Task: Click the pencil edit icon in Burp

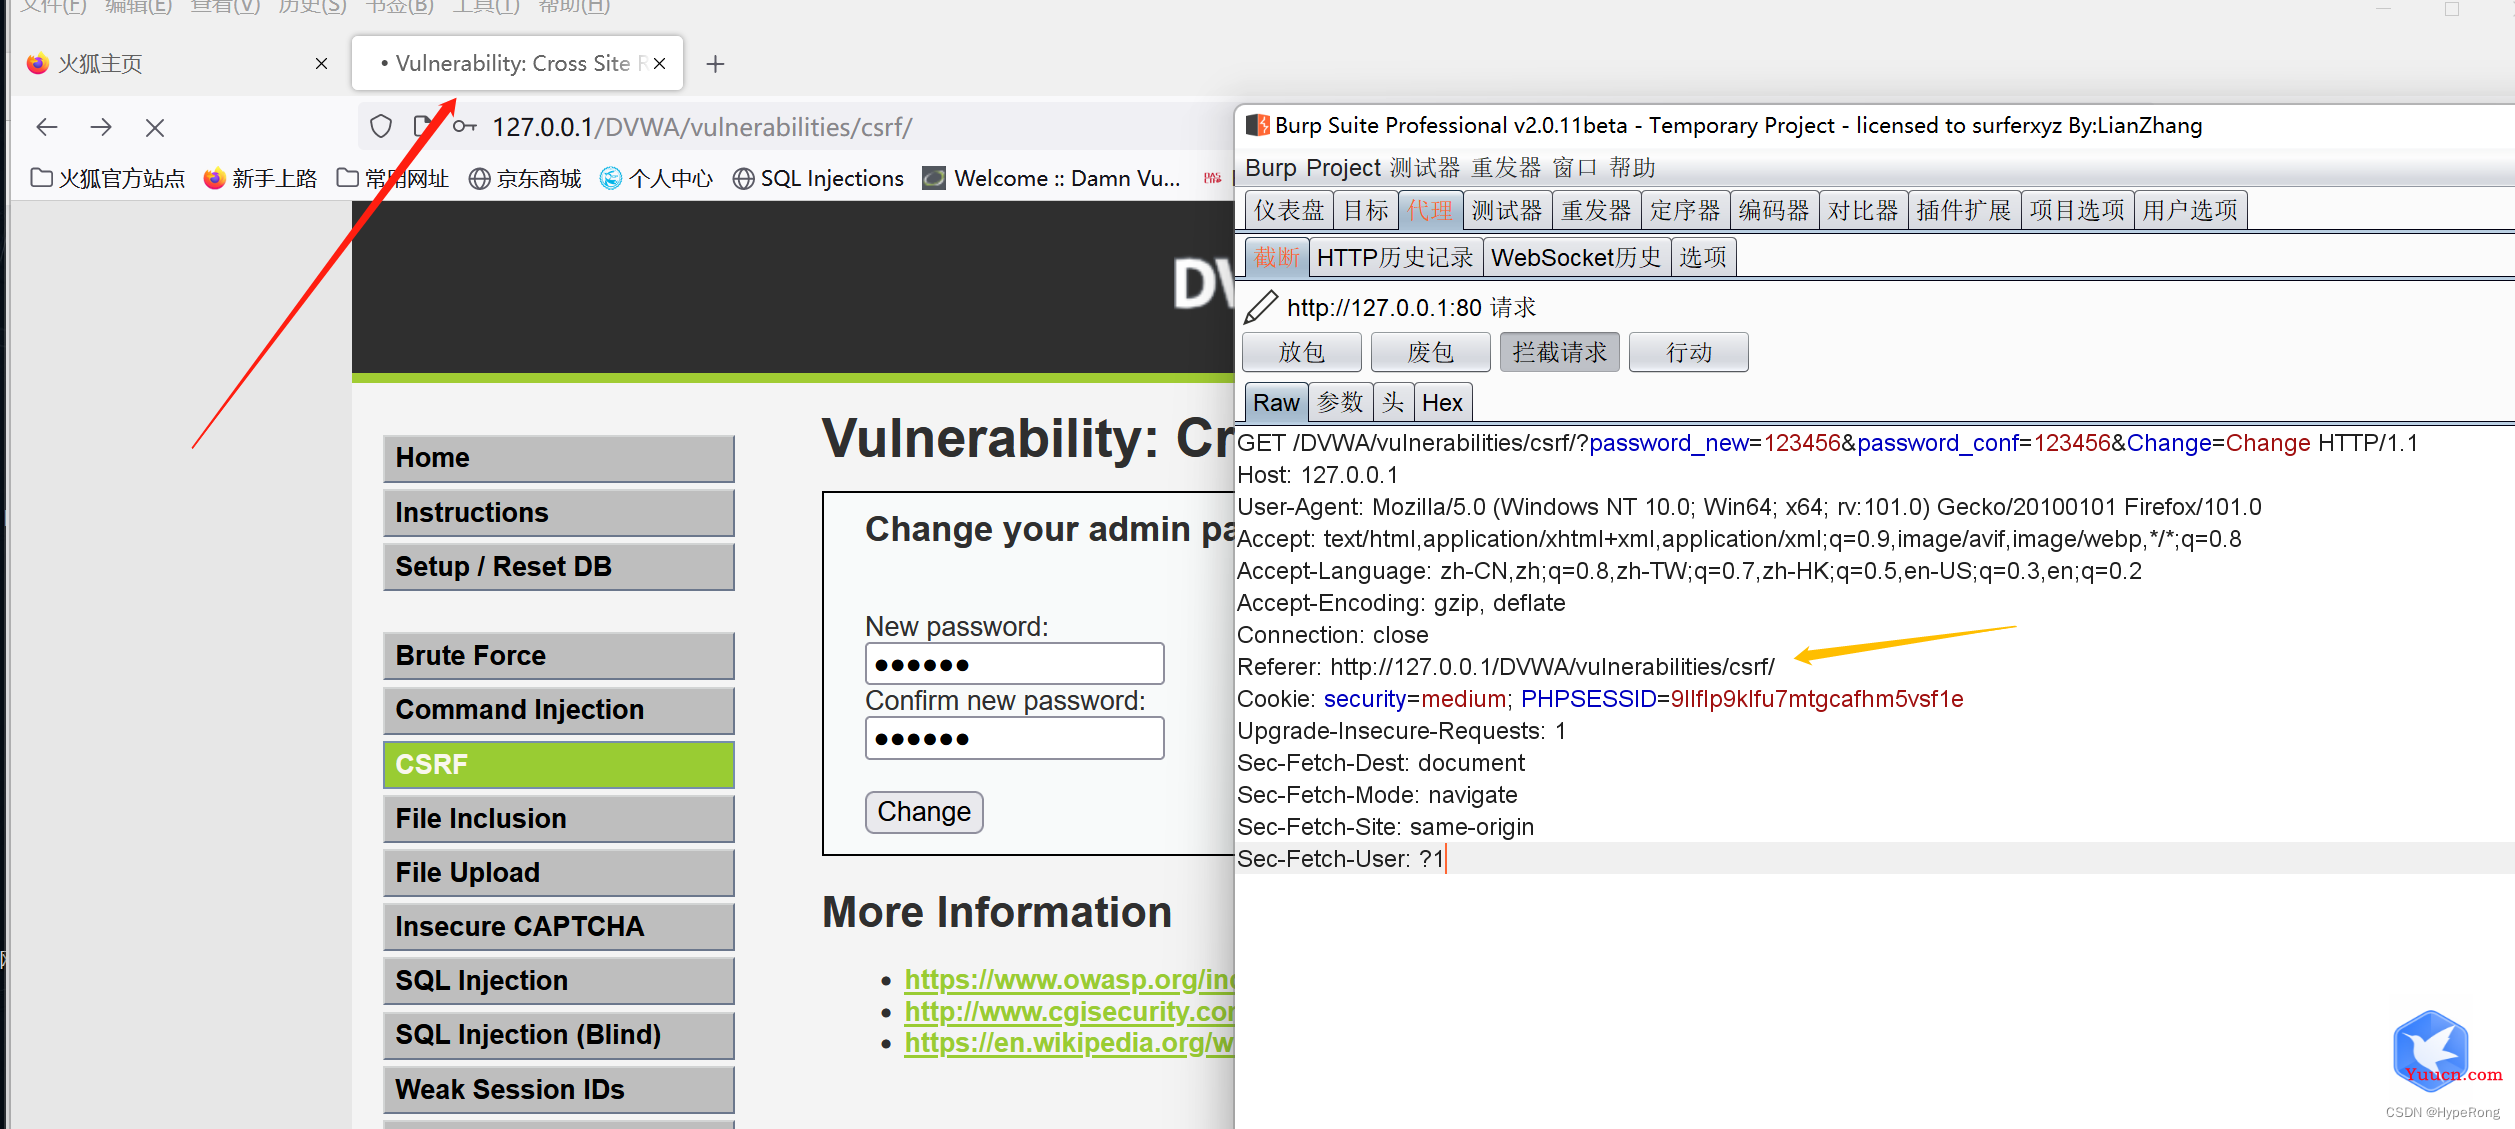Action: (1261, 307)
